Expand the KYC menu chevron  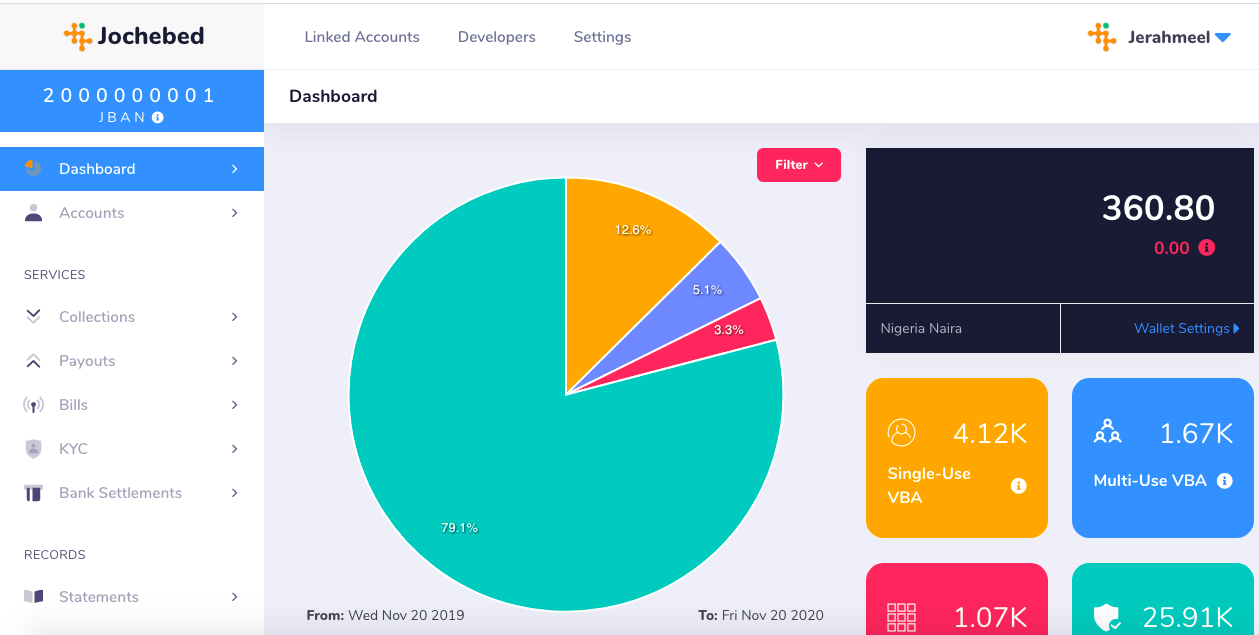coord(235,449)
